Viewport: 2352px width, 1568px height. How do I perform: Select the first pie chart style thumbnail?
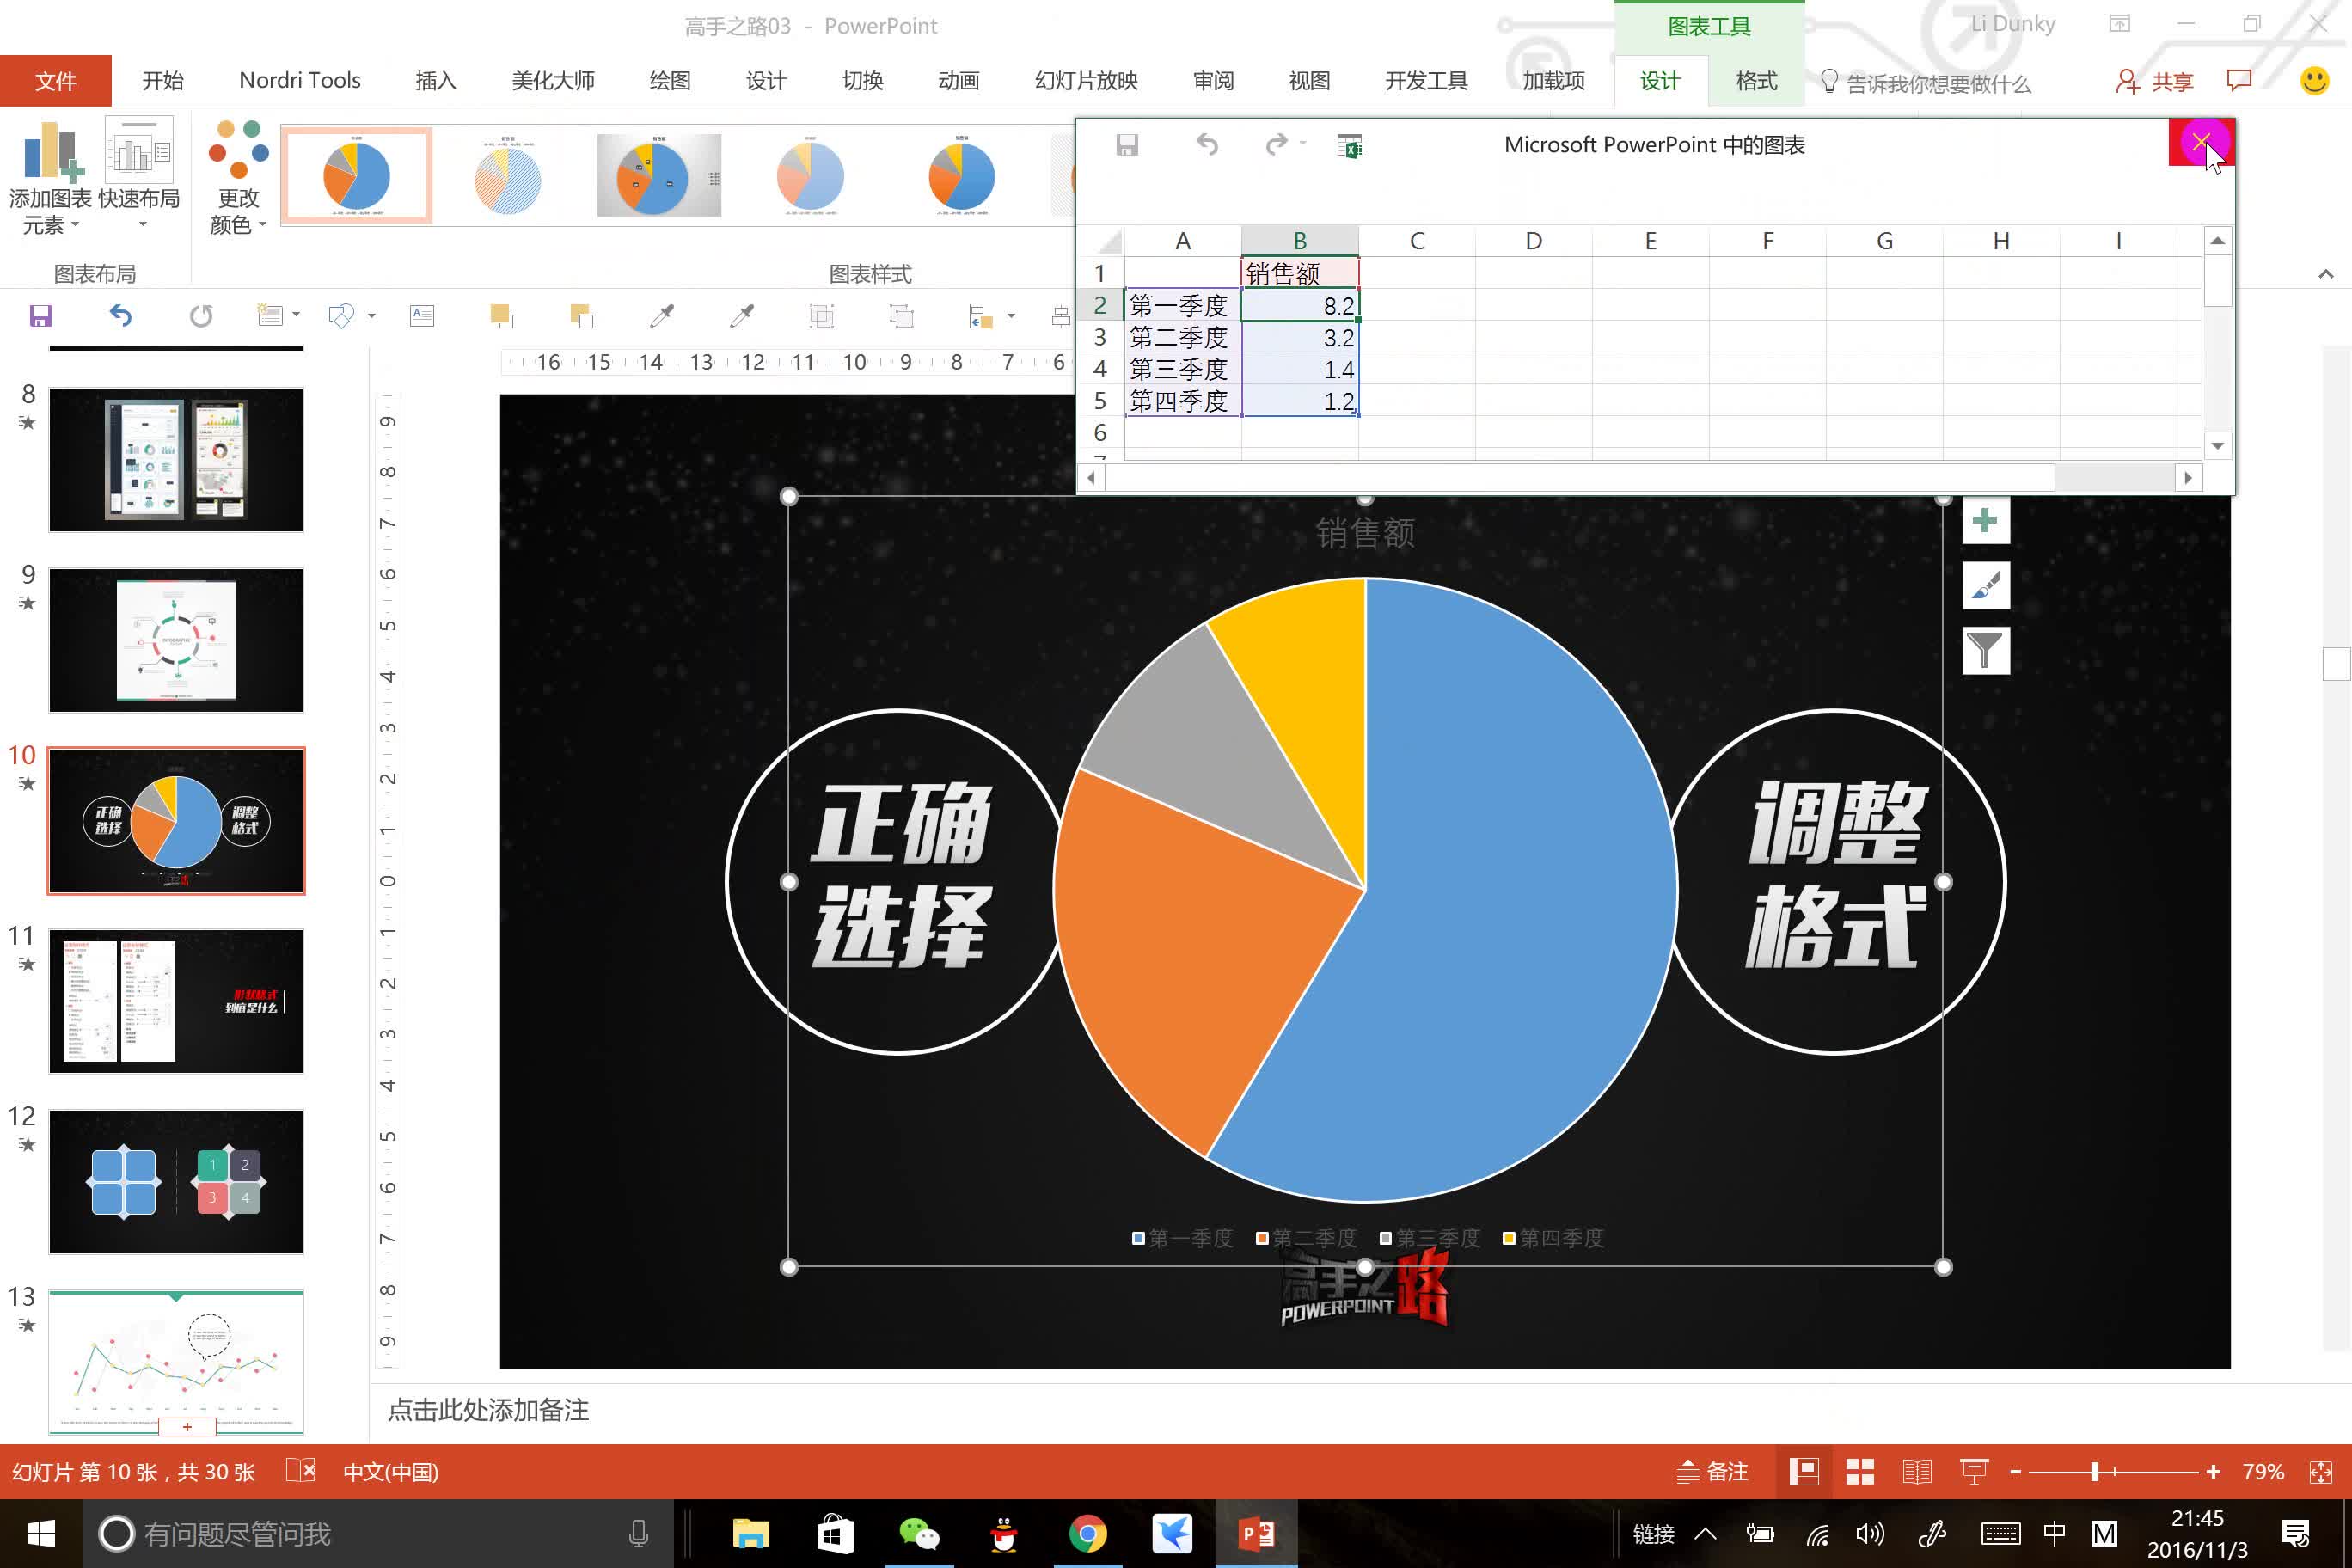[x=356, y=175]
